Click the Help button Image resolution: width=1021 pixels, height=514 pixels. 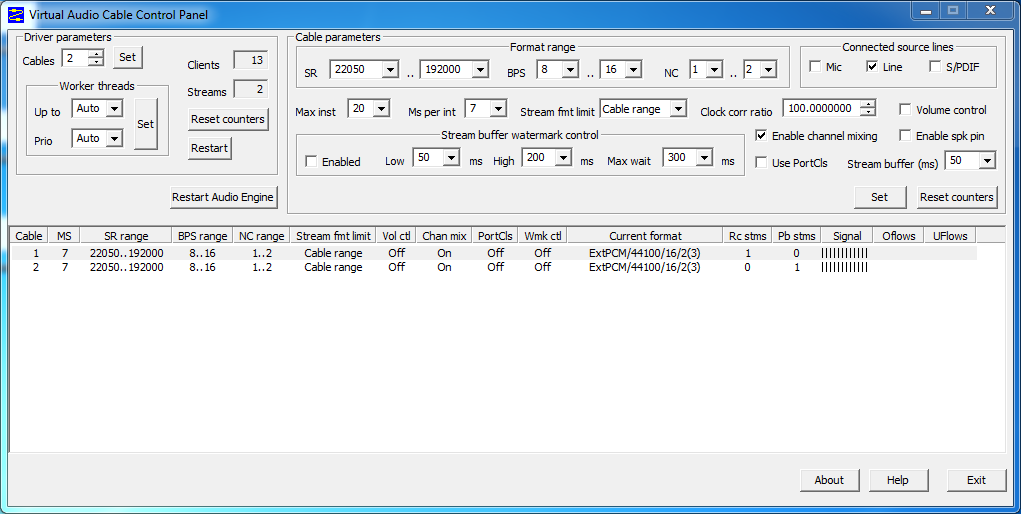tap(897, 480)
